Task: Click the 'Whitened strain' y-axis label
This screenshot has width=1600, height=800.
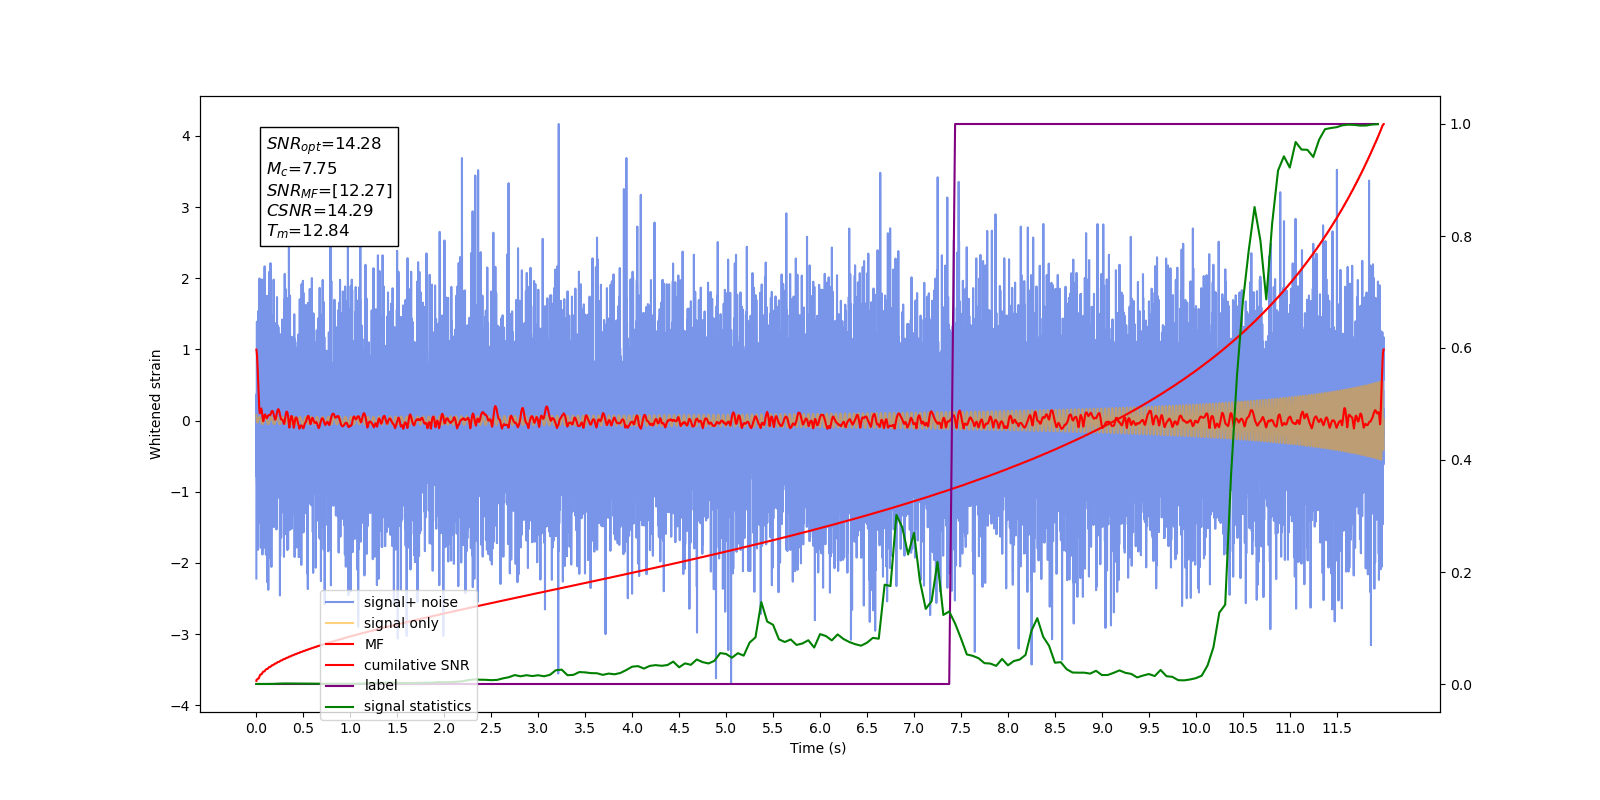Action: pyautogui.click(x=155, y=404)
